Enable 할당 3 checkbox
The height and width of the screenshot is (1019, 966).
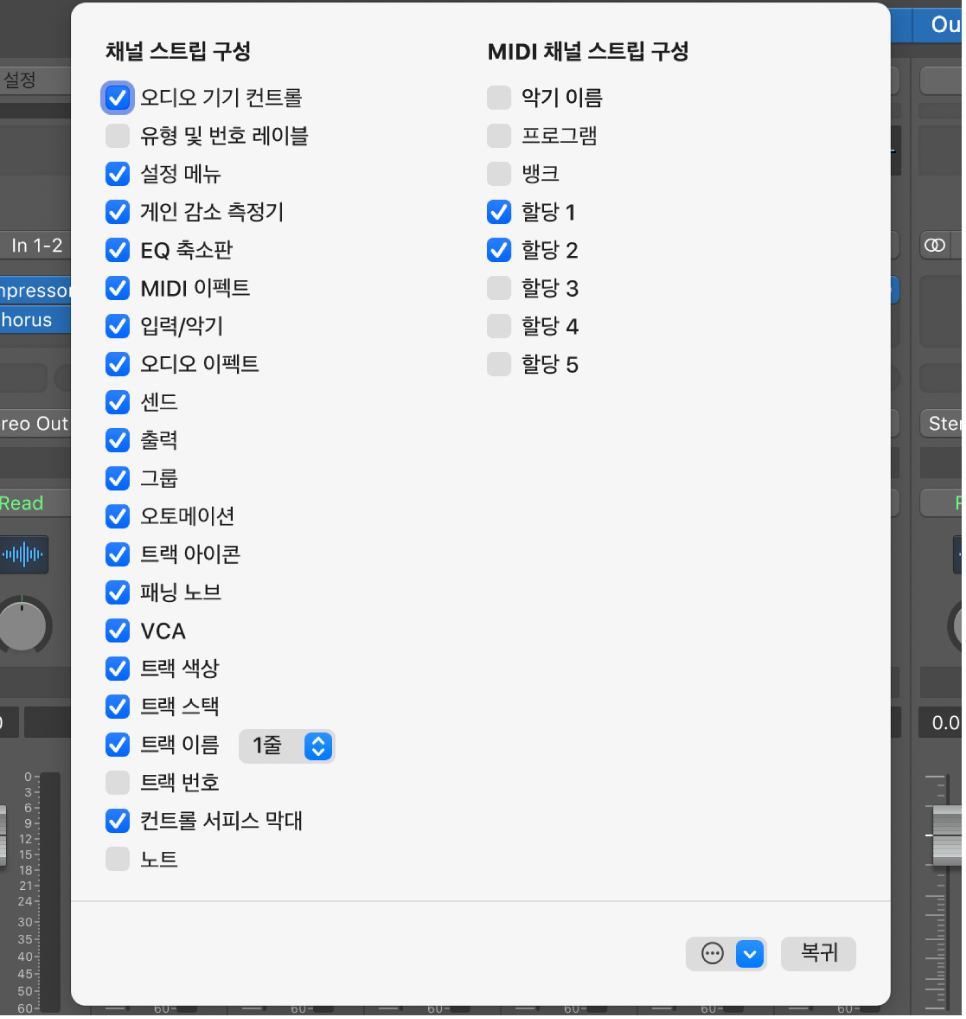499,288
